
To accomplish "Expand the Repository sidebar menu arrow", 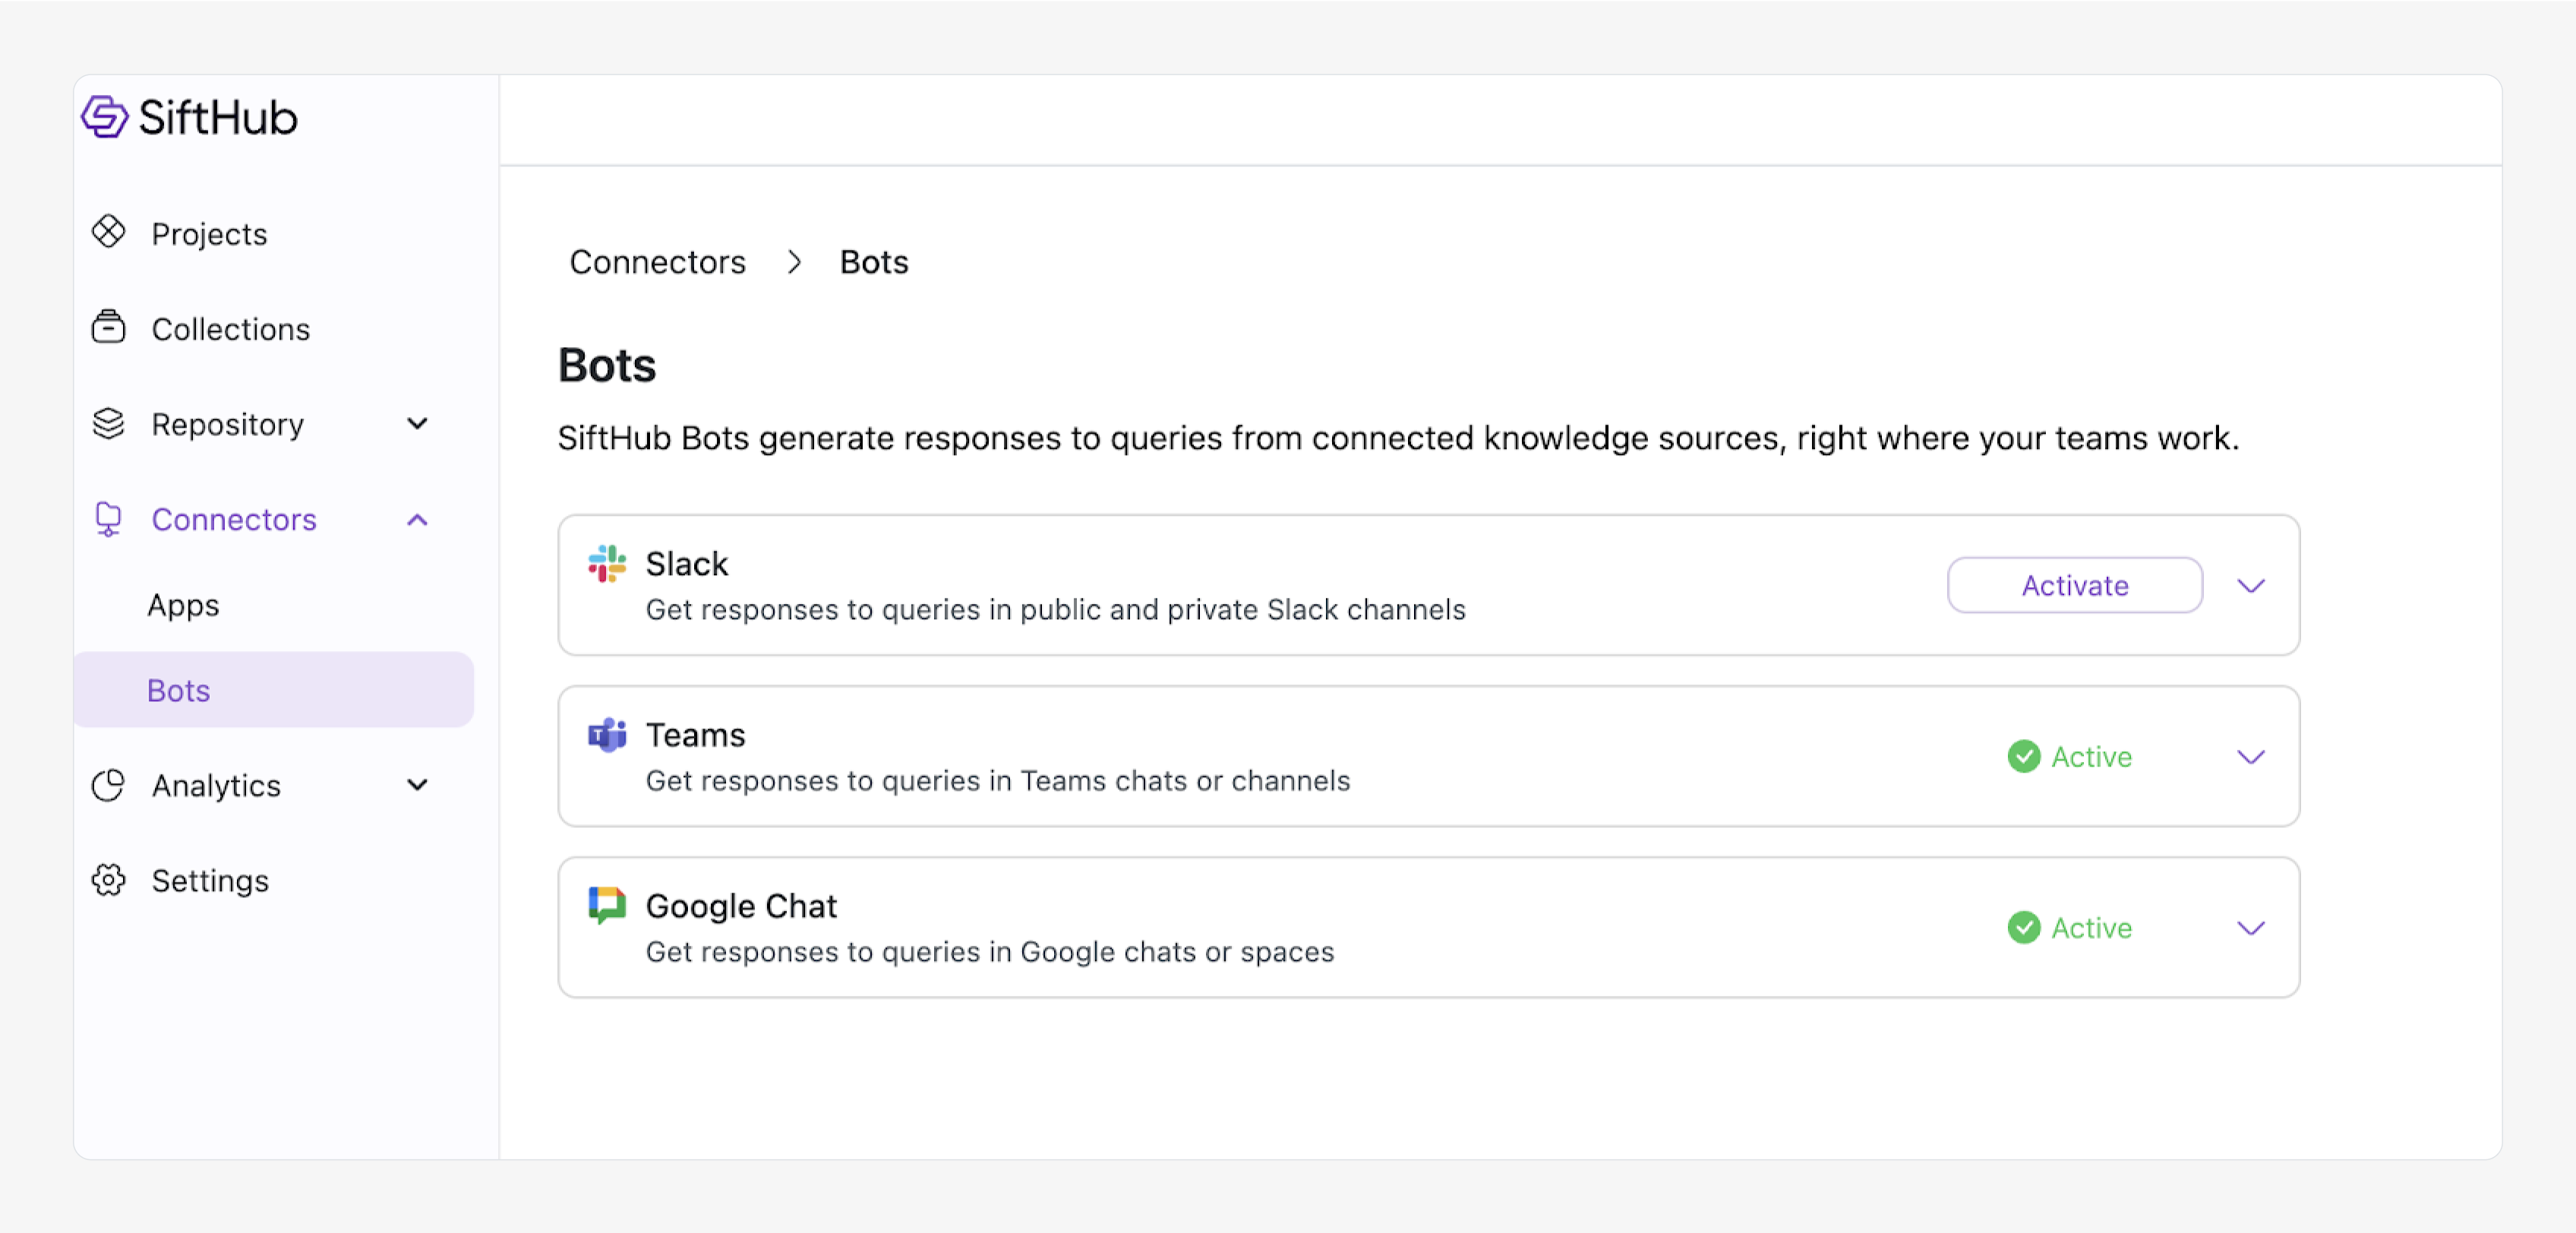I will pos(418,424).
